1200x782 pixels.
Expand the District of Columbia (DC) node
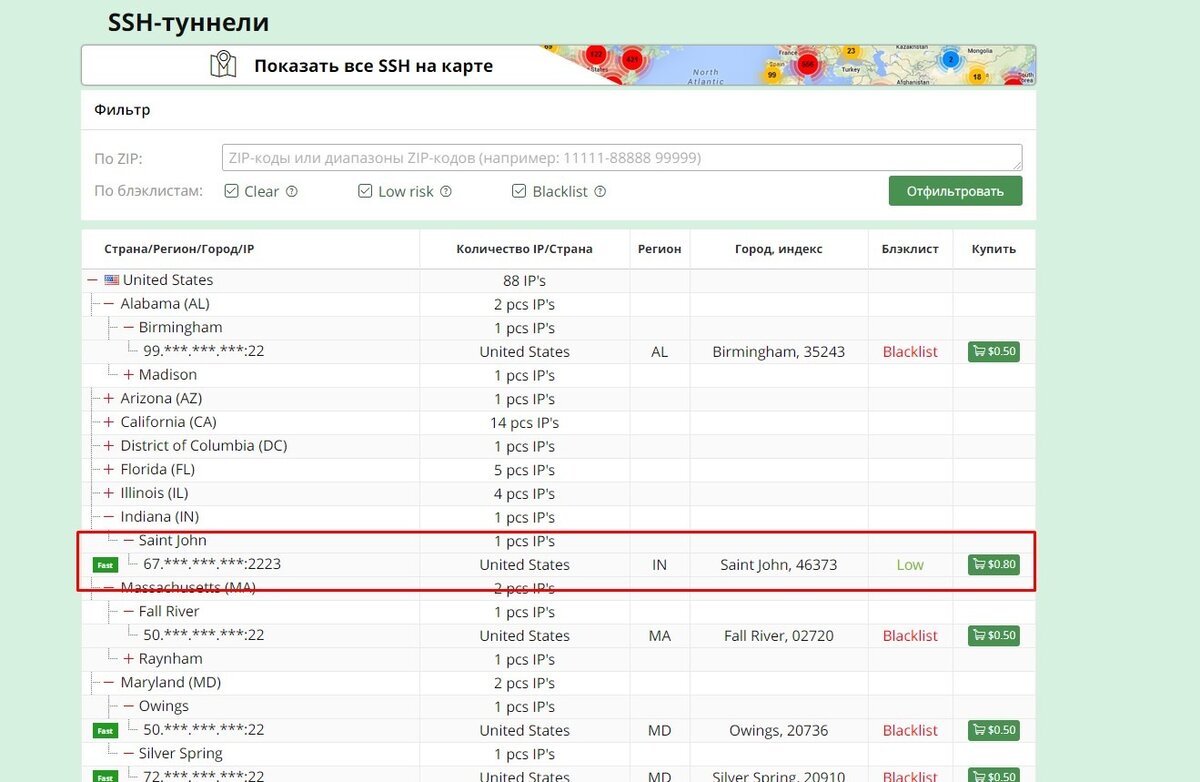pyautogui.click(x=109, y=445)
